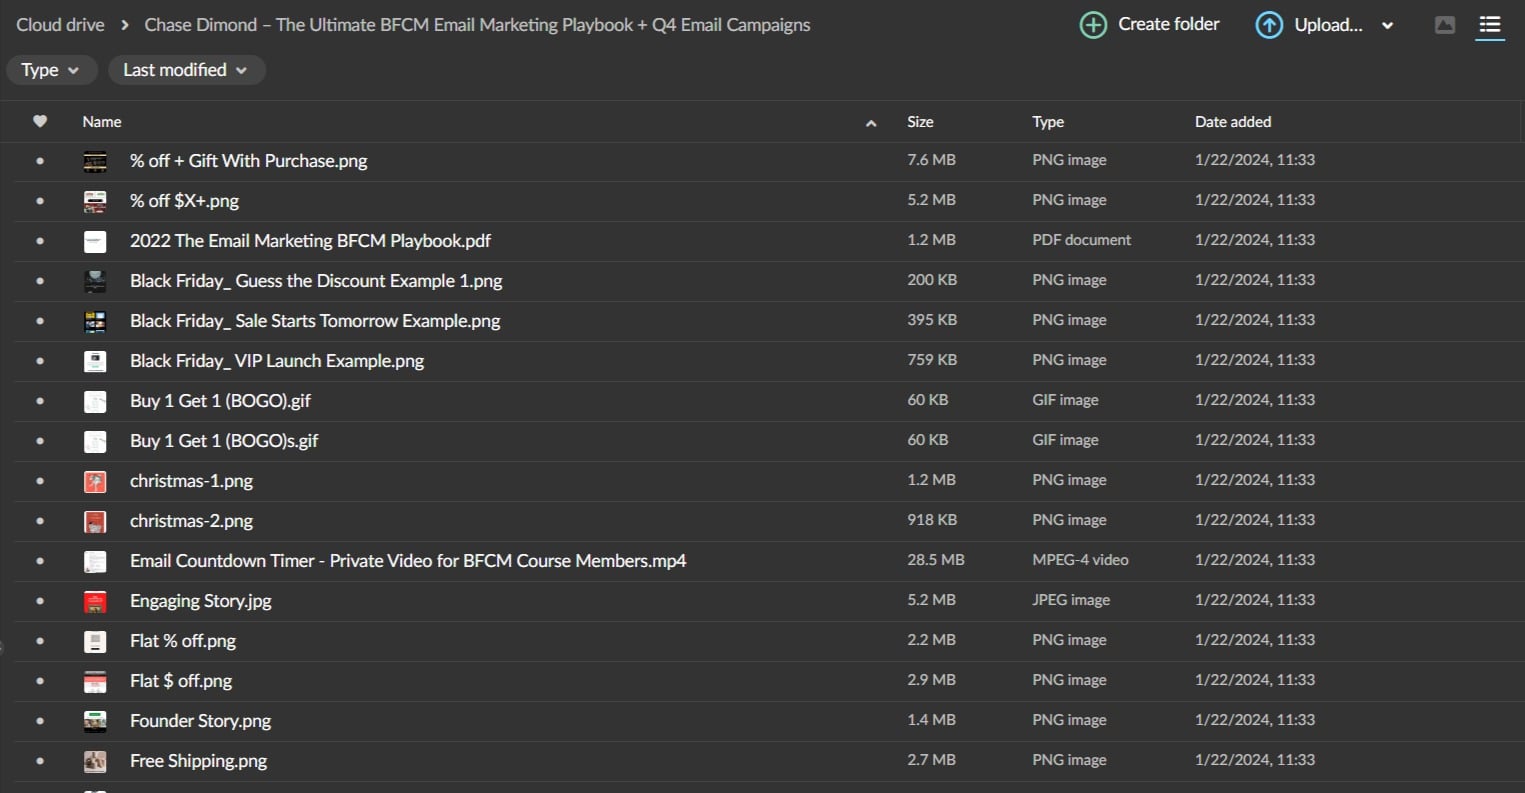Click the Engaging Story.jpg thumbnail icon

tap(95, 601)
